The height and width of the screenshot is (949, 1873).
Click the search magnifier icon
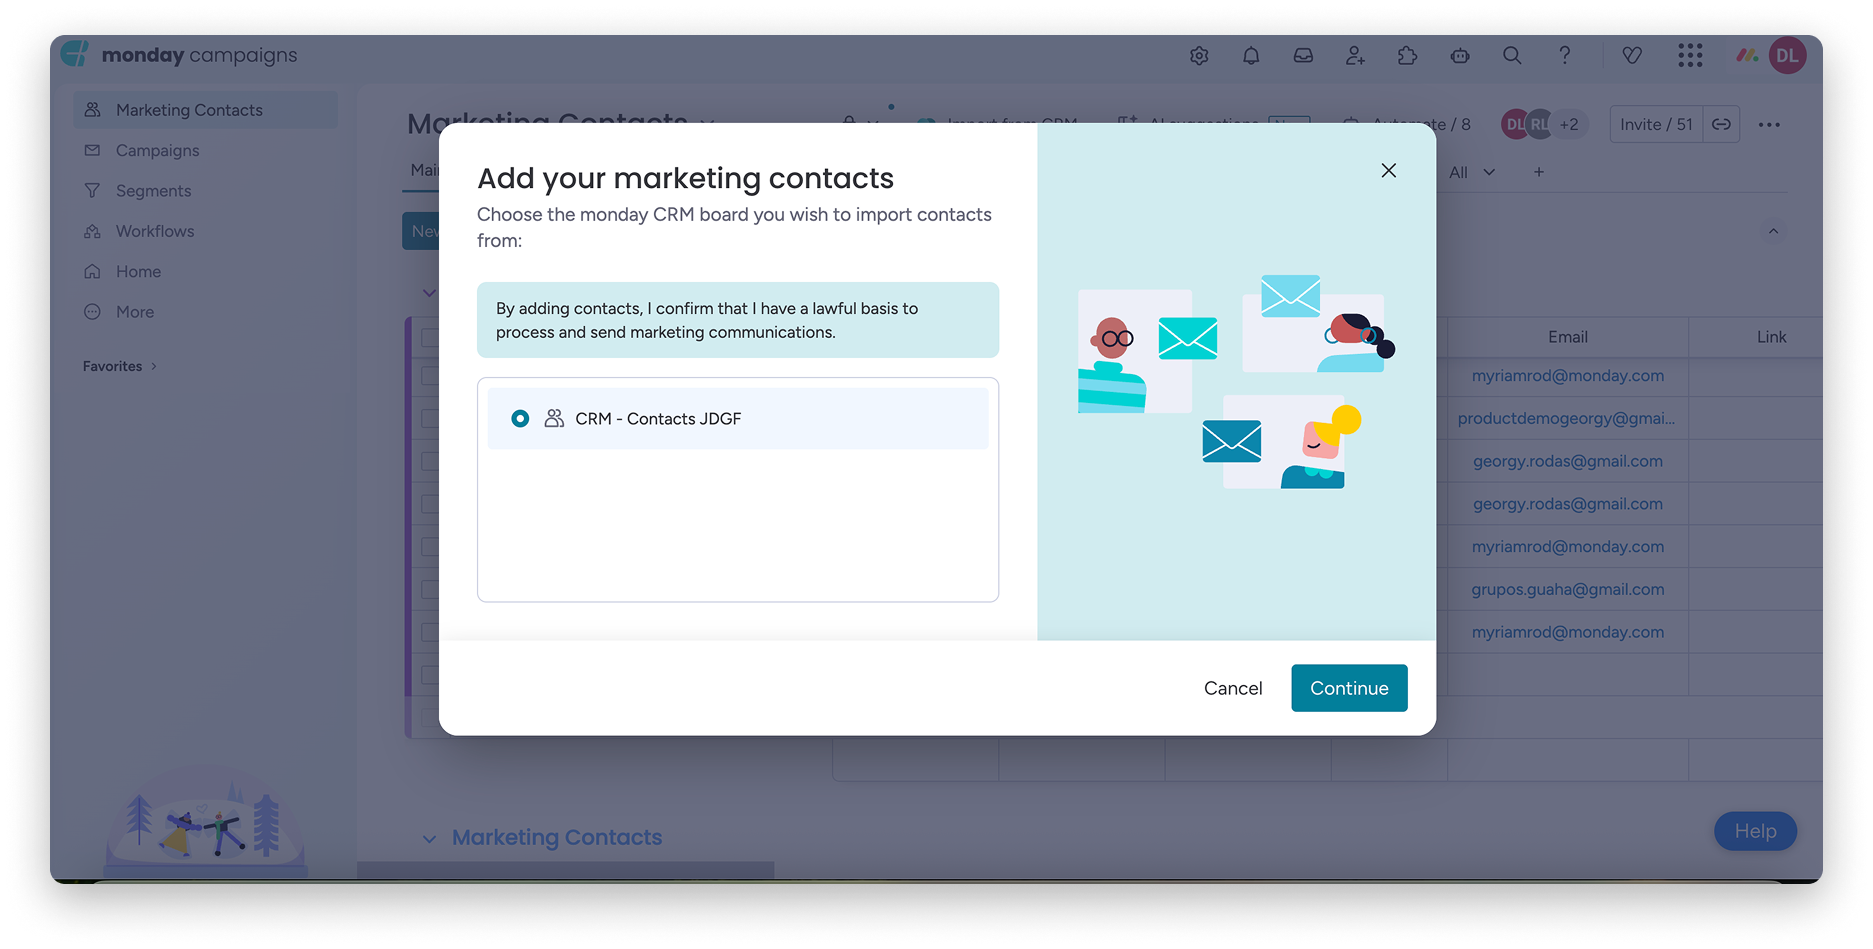coord(1512,56)
